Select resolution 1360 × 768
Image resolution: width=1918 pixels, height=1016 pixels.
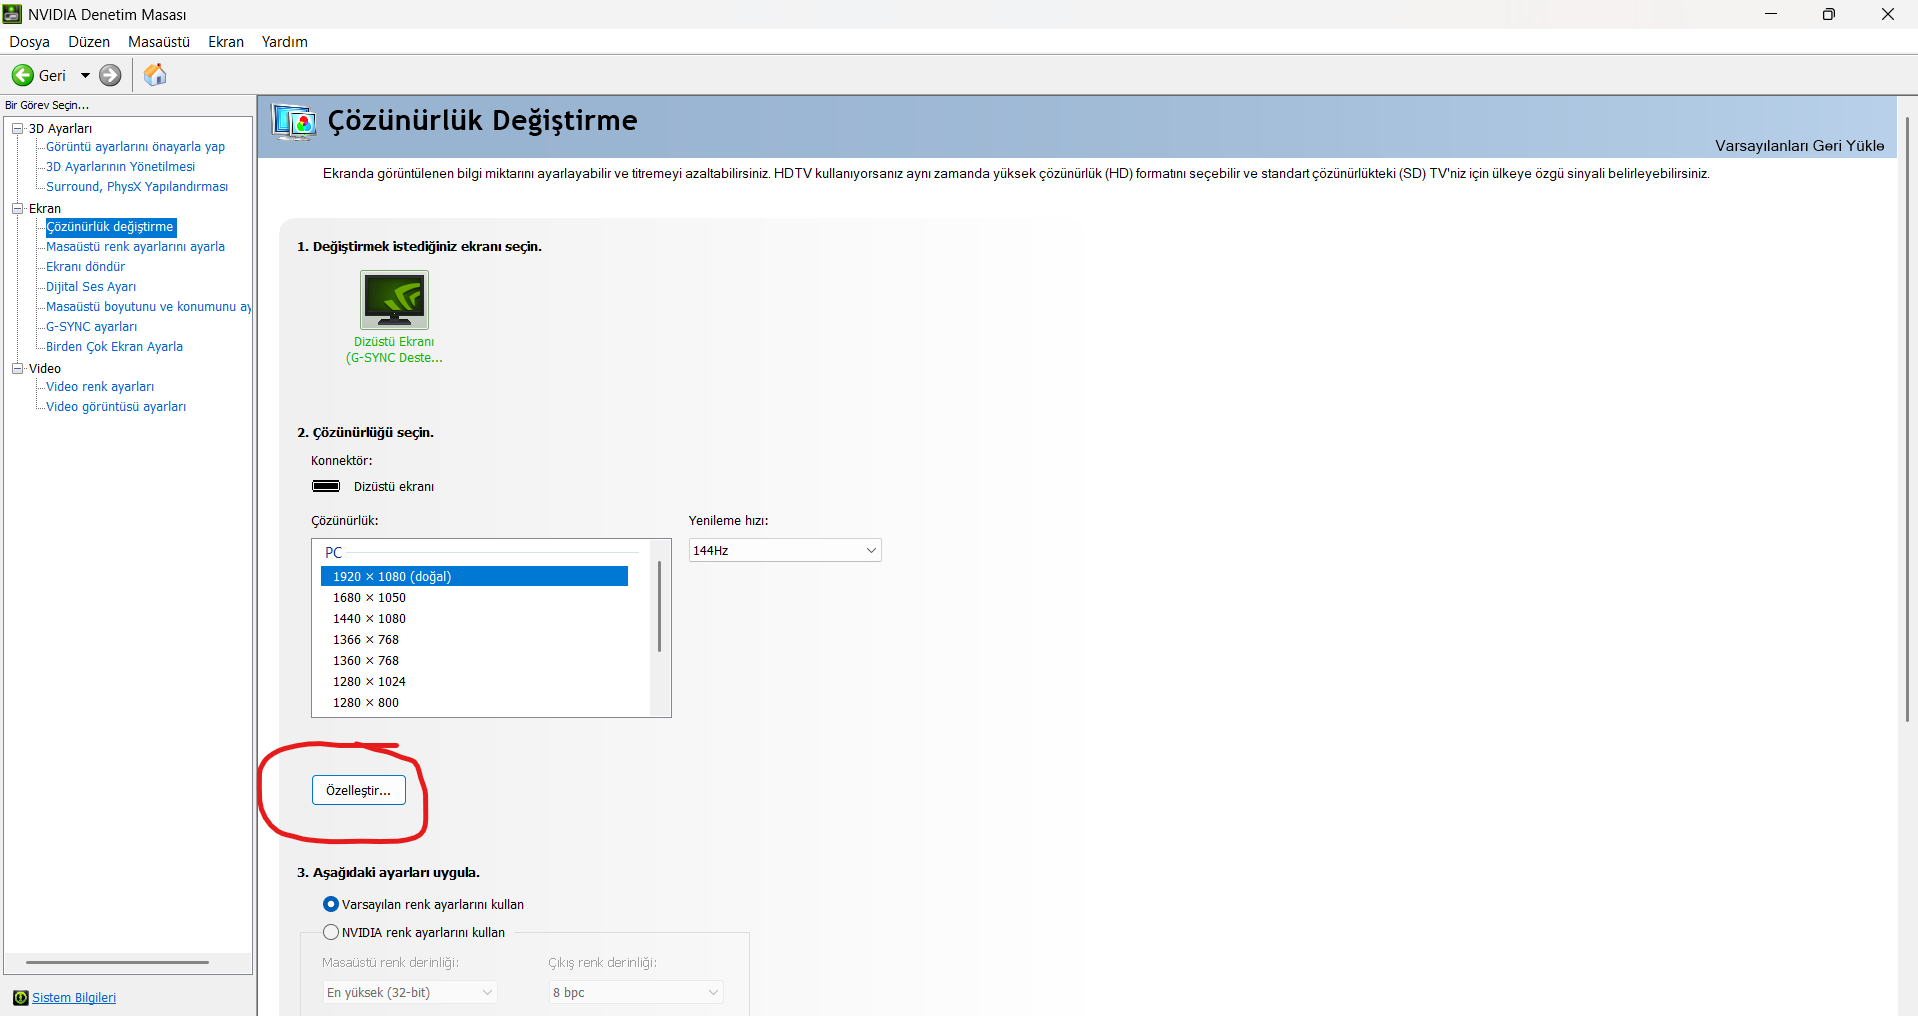point(474,661)
